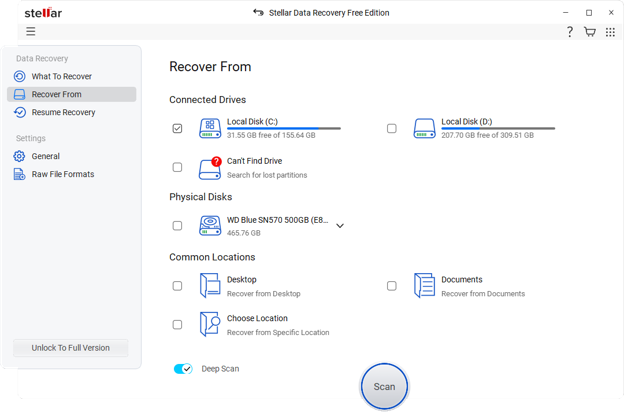
Task: Click the Can't Find Drive label
Action: pyautogui.click(x=255, y=161)
